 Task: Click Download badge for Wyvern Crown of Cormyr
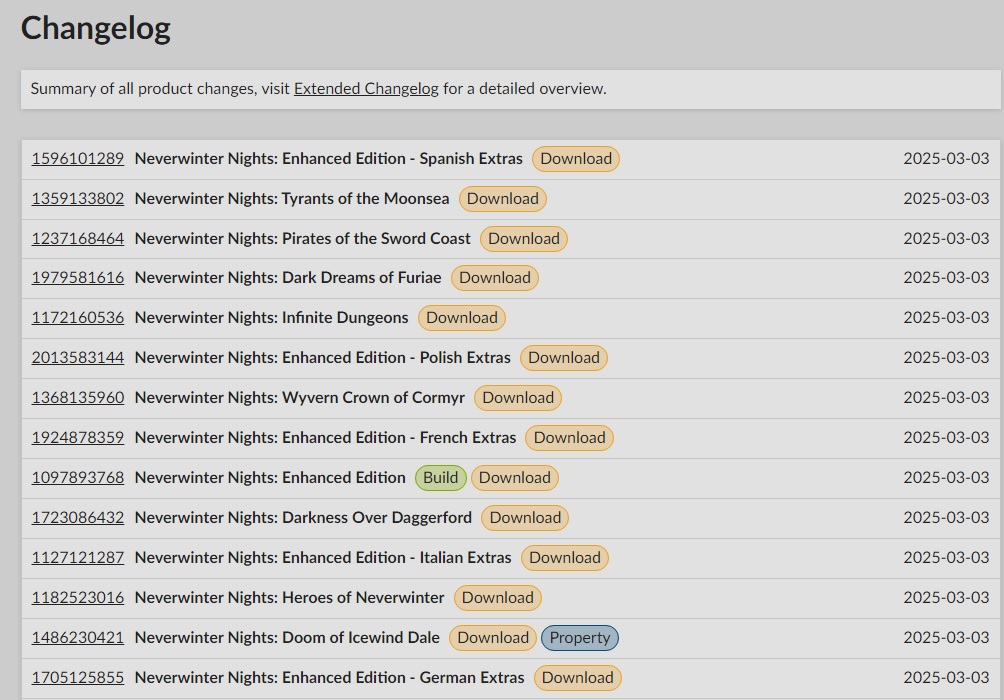pyautogui.click(x=518, y=398)
